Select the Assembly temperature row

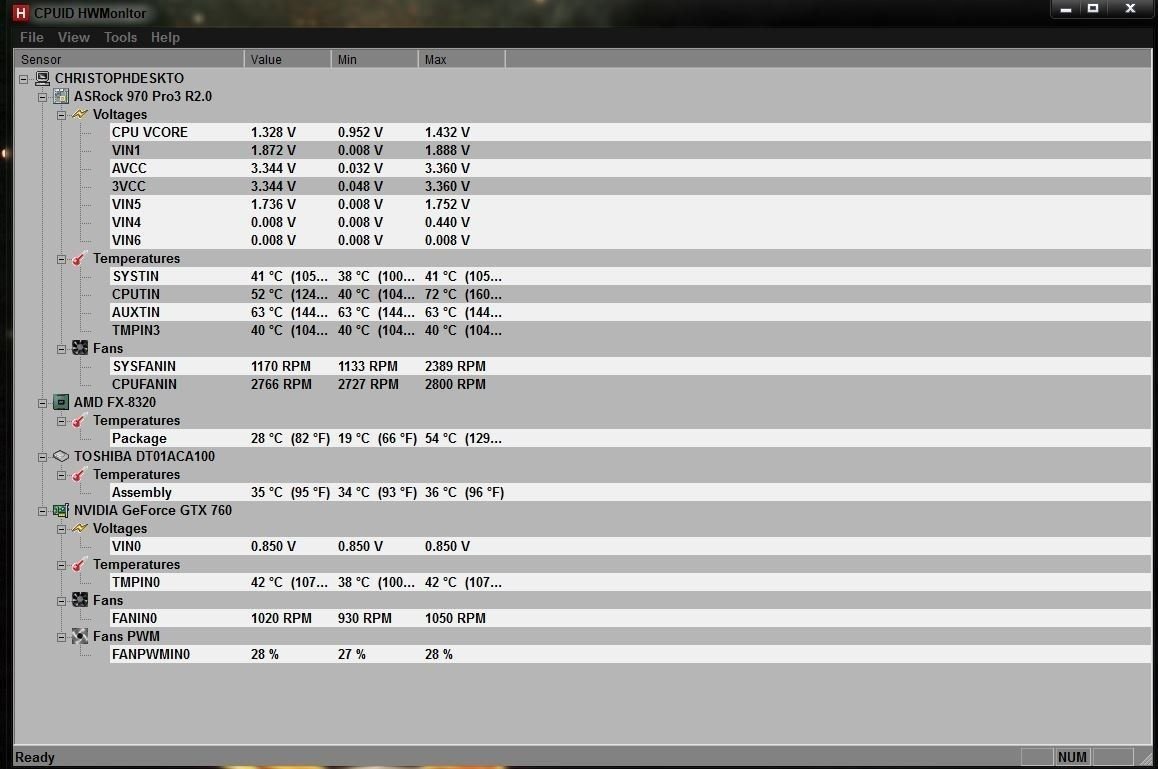(630, 492)
